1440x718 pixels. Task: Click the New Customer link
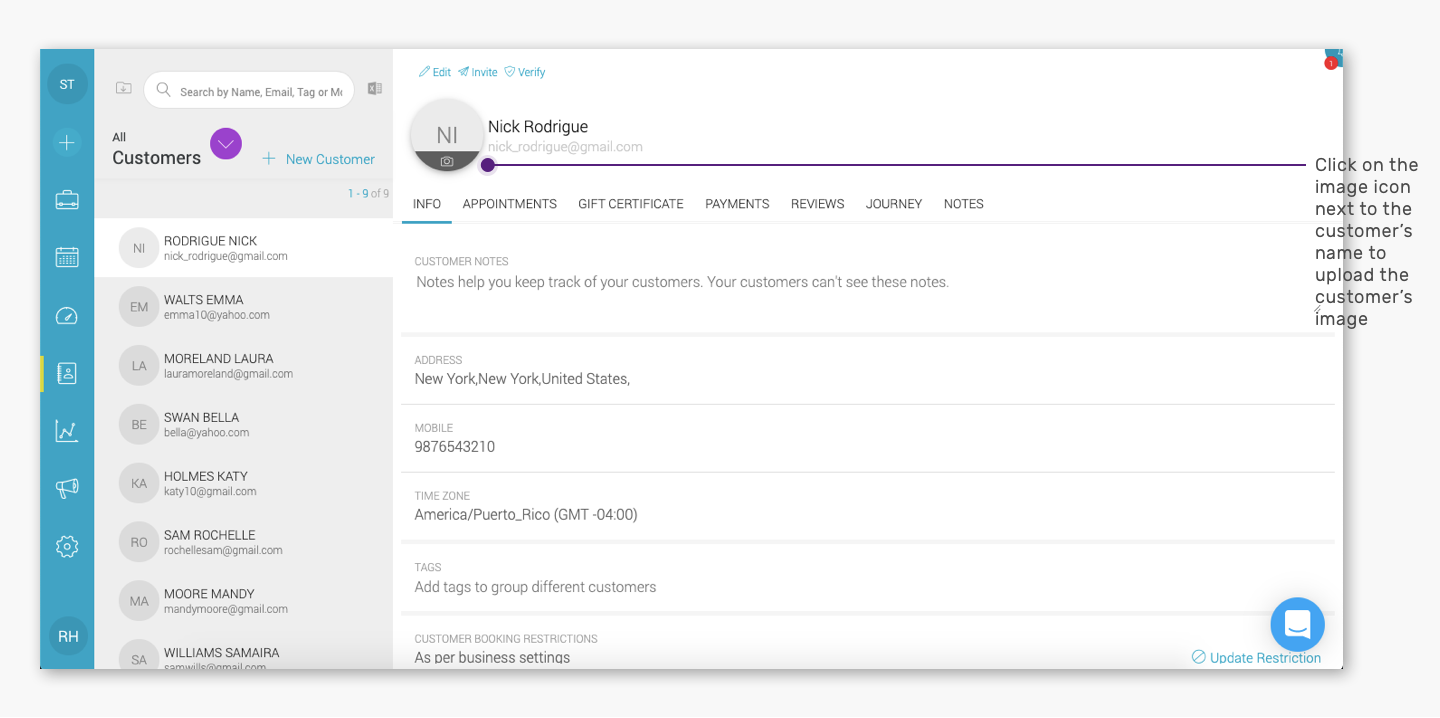pos(319,159)
